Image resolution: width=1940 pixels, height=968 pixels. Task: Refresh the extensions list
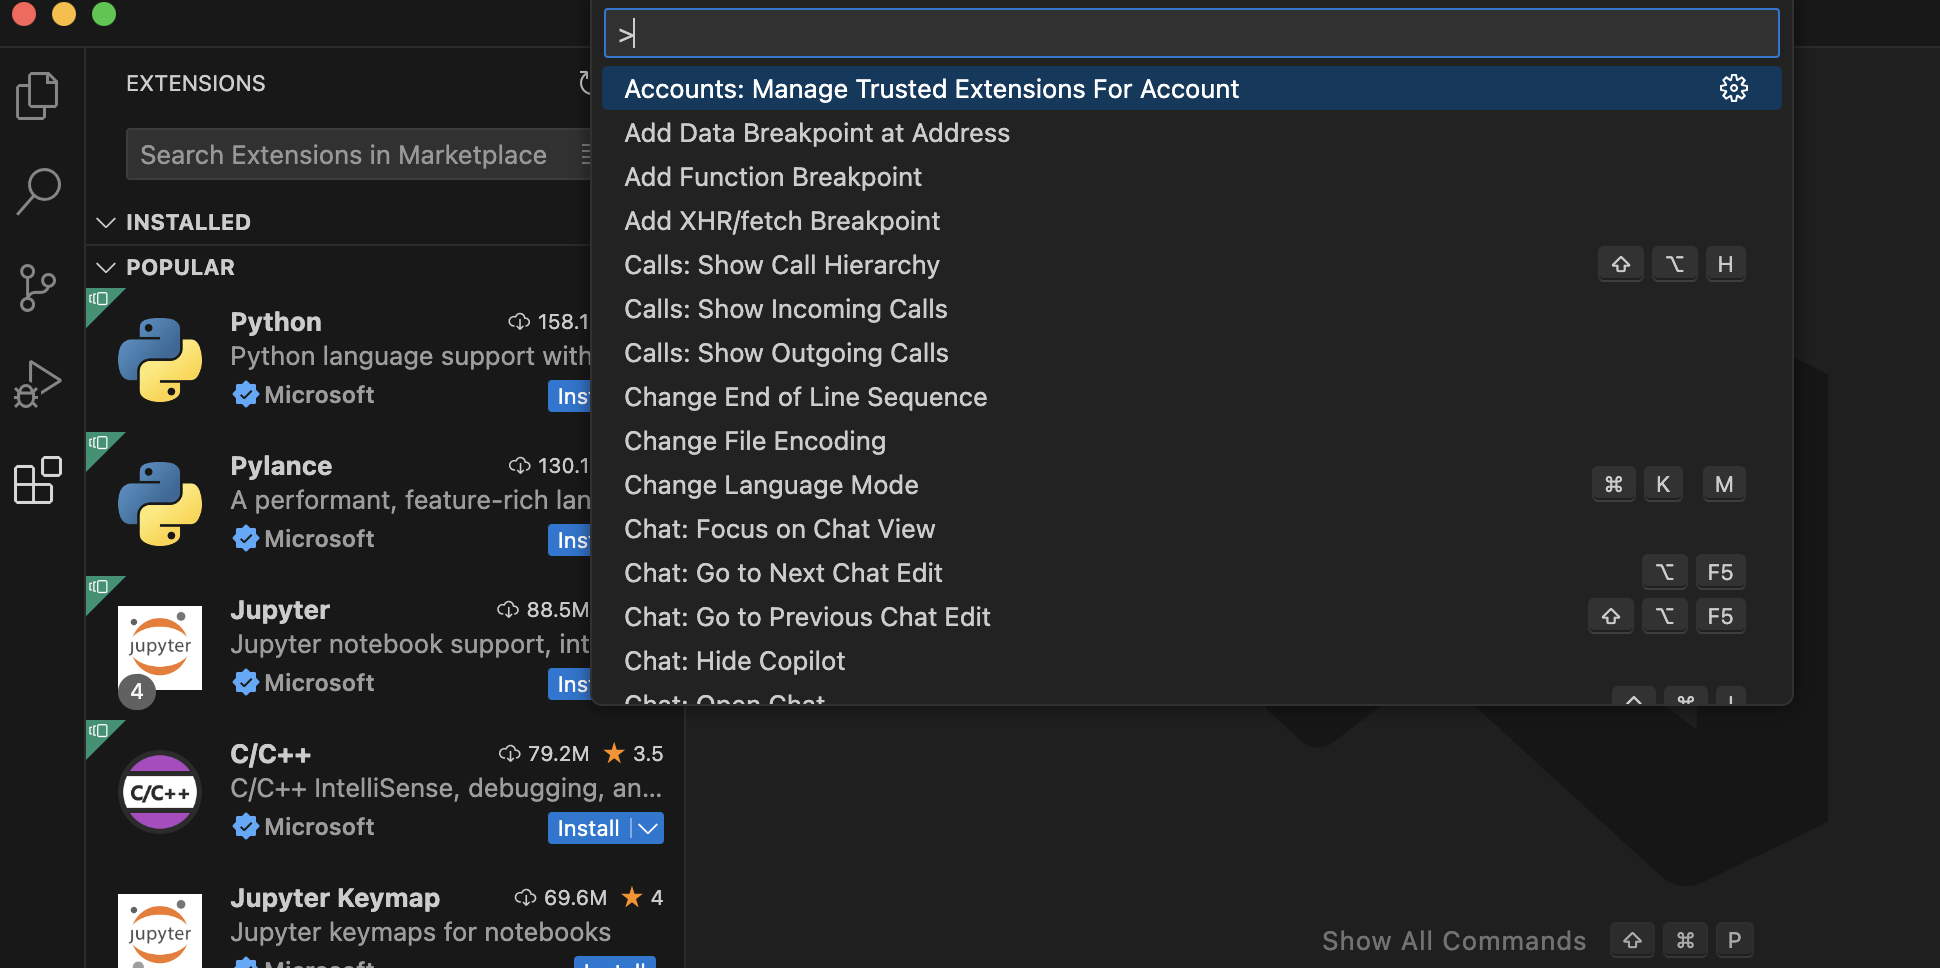point(585,83)
